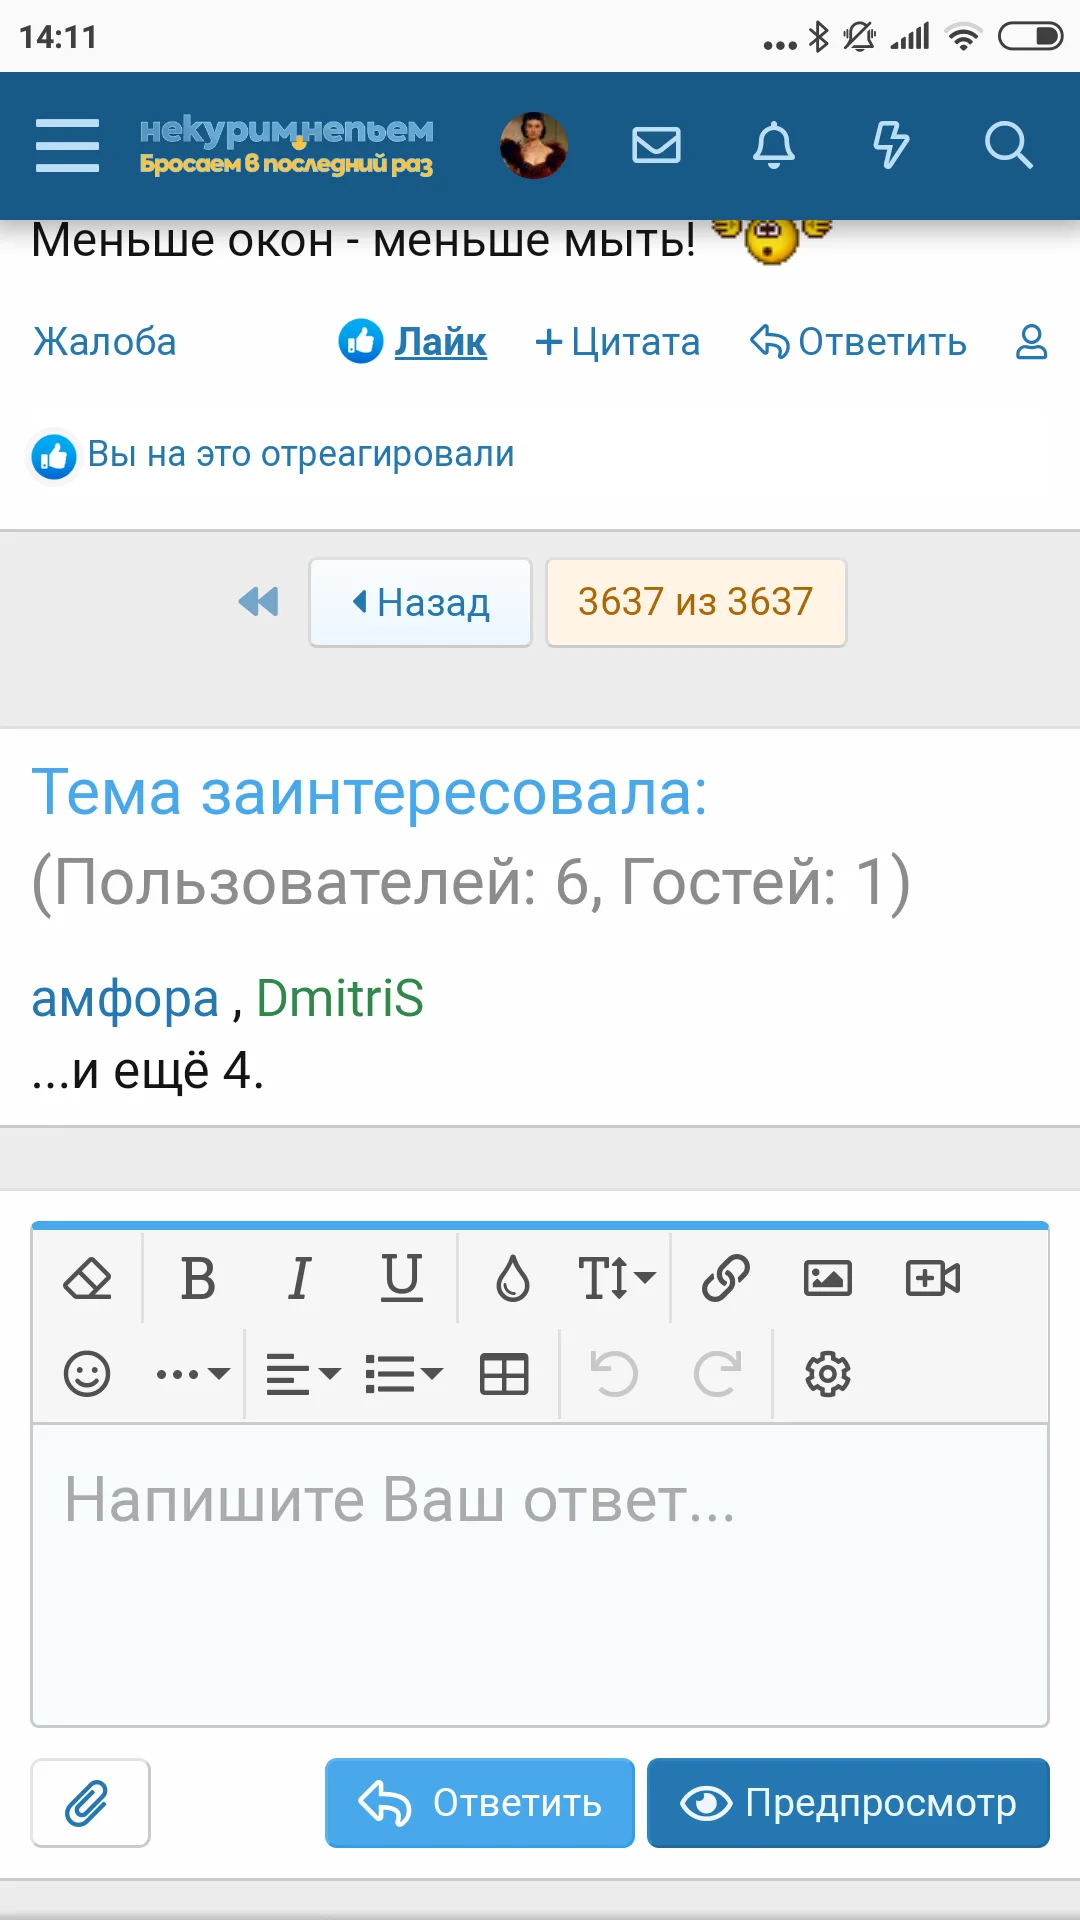
Task: Jump to first page with double arrow
Action: pos(259,602)
